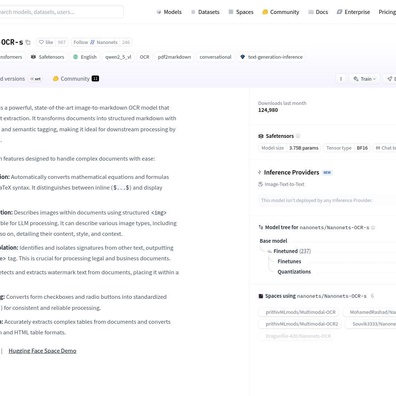The width and height of the screenshot is (396, 396).
Task: Click the Inference Providers heading
Action: point(291,172)
